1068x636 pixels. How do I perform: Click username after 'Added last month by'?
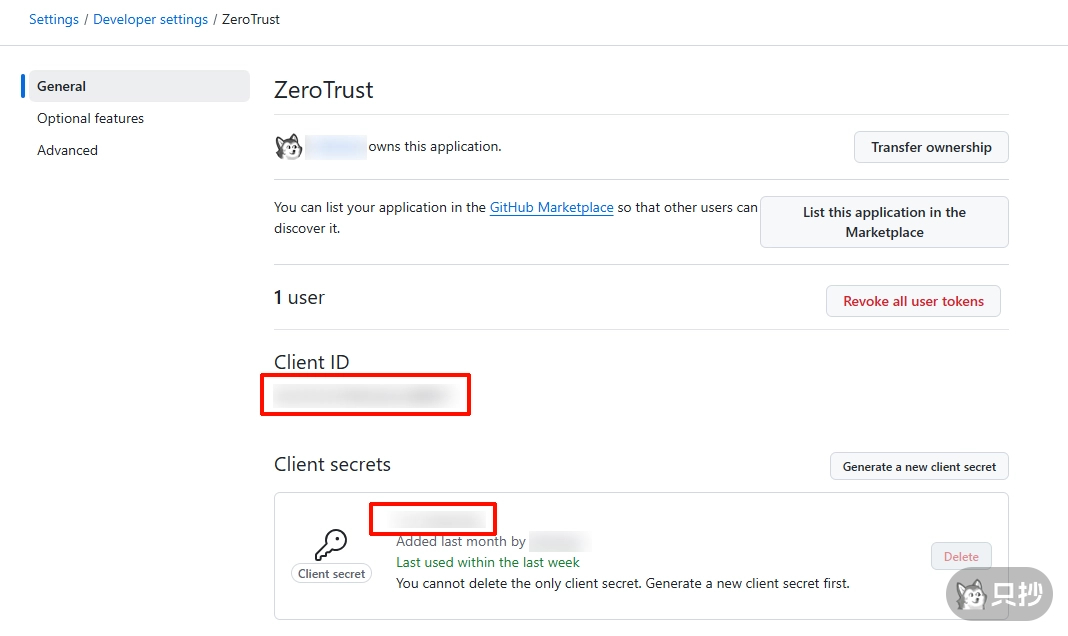tap(559, 541)
